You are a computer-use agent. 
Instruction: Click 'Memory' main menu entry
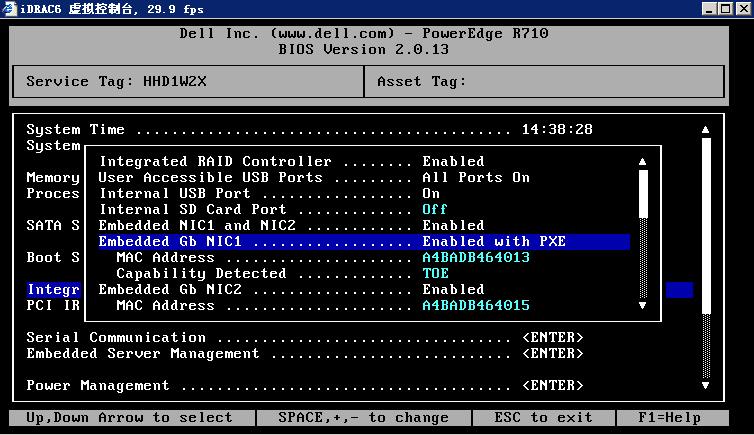(x=53, y=177)
